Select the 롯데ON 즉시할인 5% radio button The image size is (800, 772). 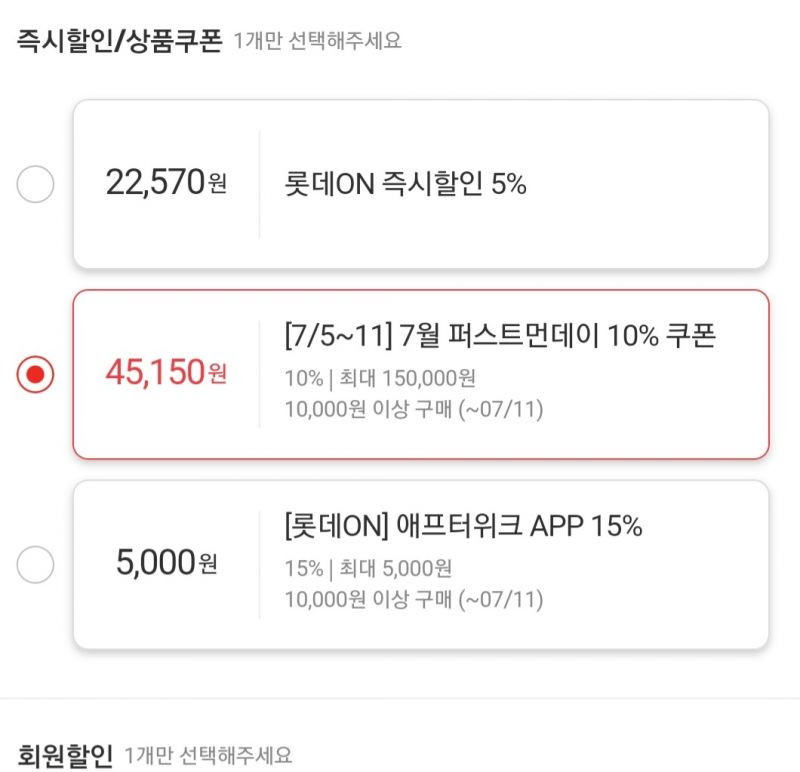point(35,184)
